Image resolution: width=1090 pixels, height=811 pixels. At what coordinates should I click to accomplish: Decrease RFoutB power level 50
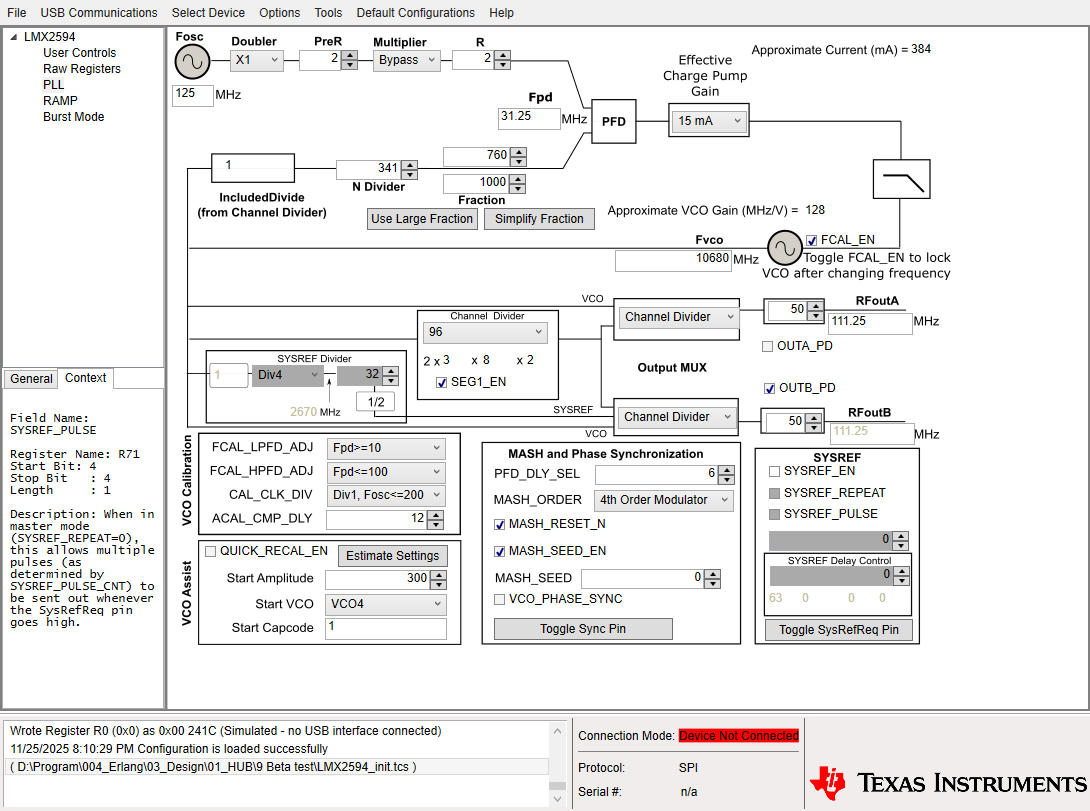(814, 427)
